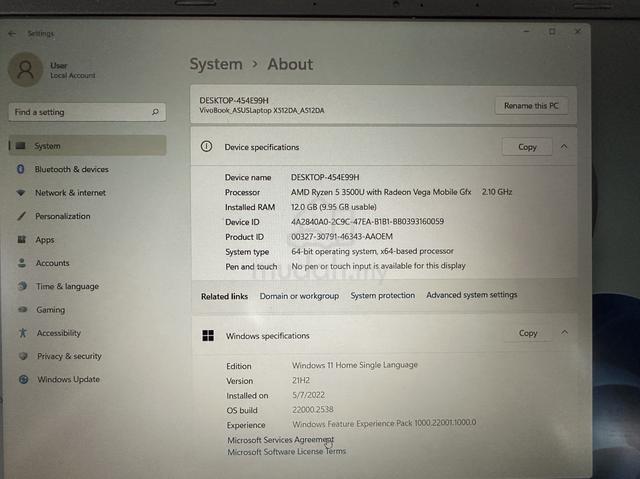Copy the Device specifications
Screen dimensions: 640x479
[527, 147]
